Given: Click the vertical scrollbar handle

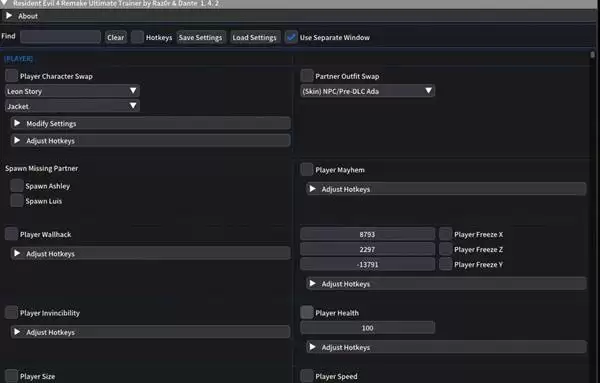Looking at the screenshot, I should [x=592, y=55].
